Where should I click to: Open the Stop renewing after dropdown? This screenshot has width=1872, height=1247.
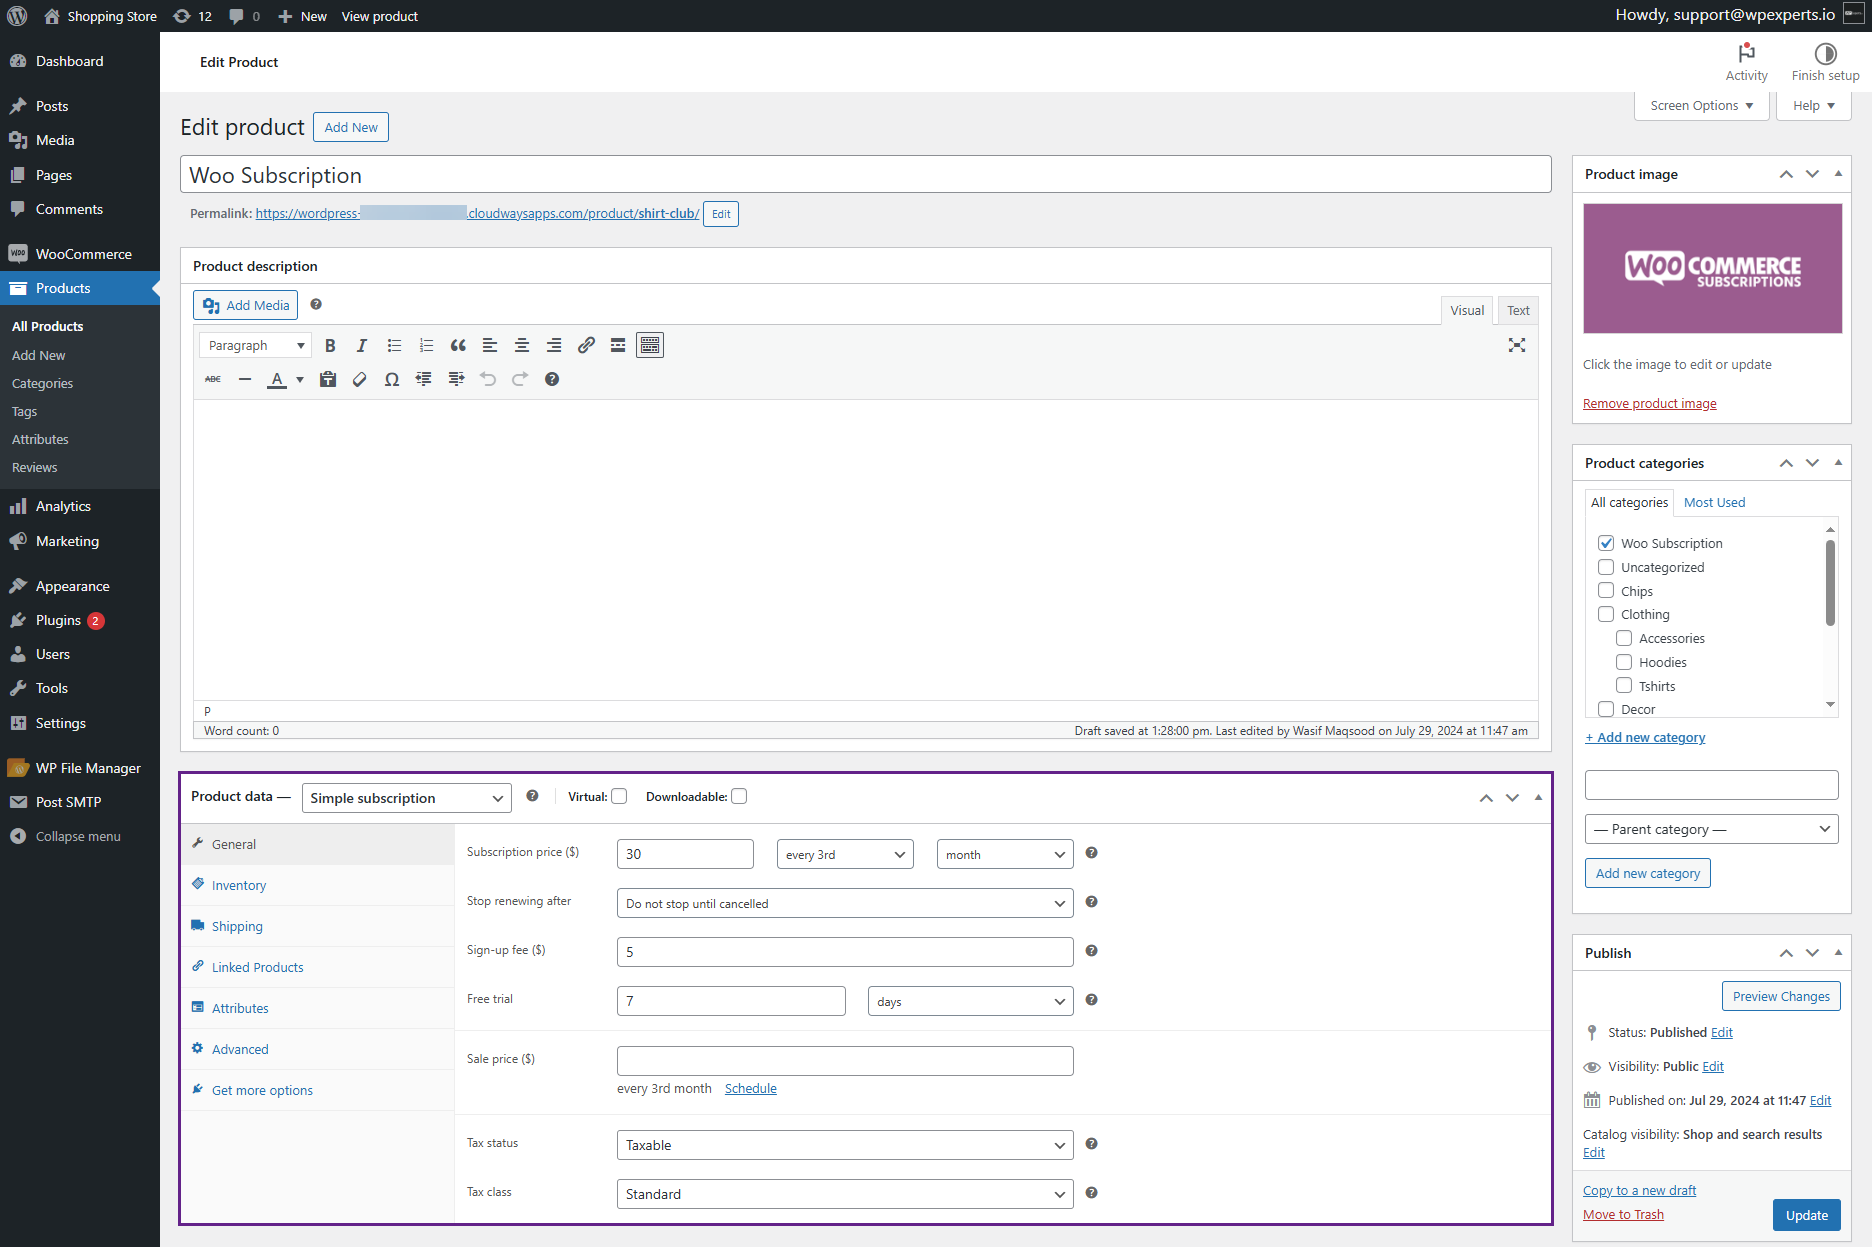point(845,903)
